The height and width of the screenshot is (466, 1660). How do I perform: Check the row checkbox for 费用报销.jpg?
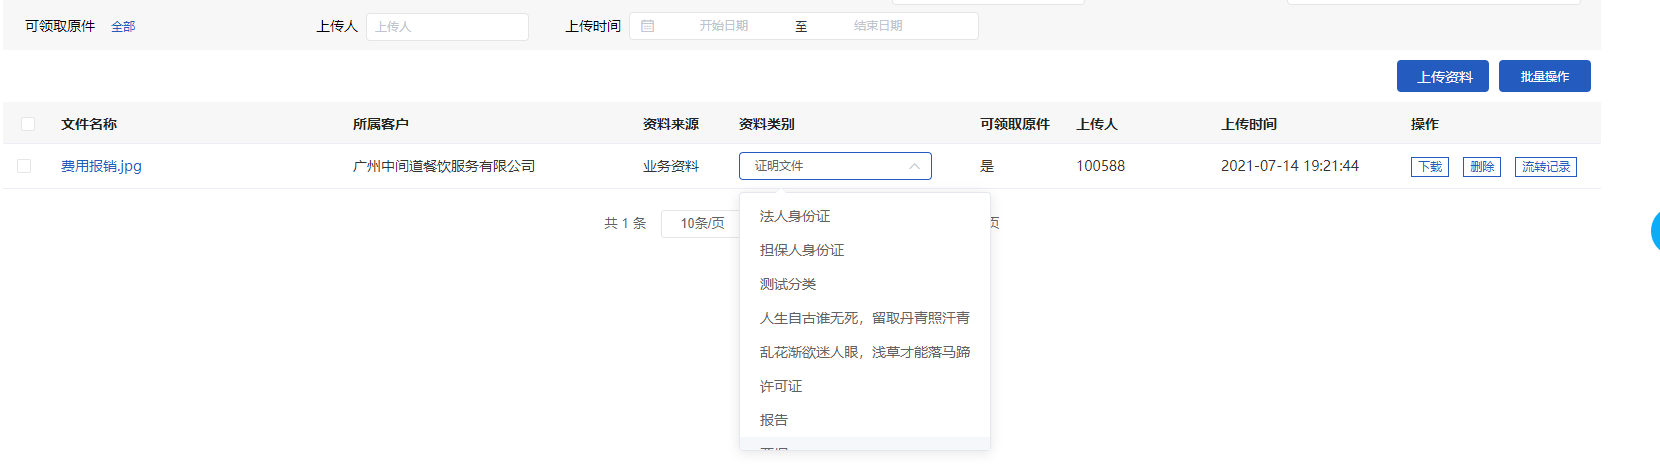click(x=24, y=166)
